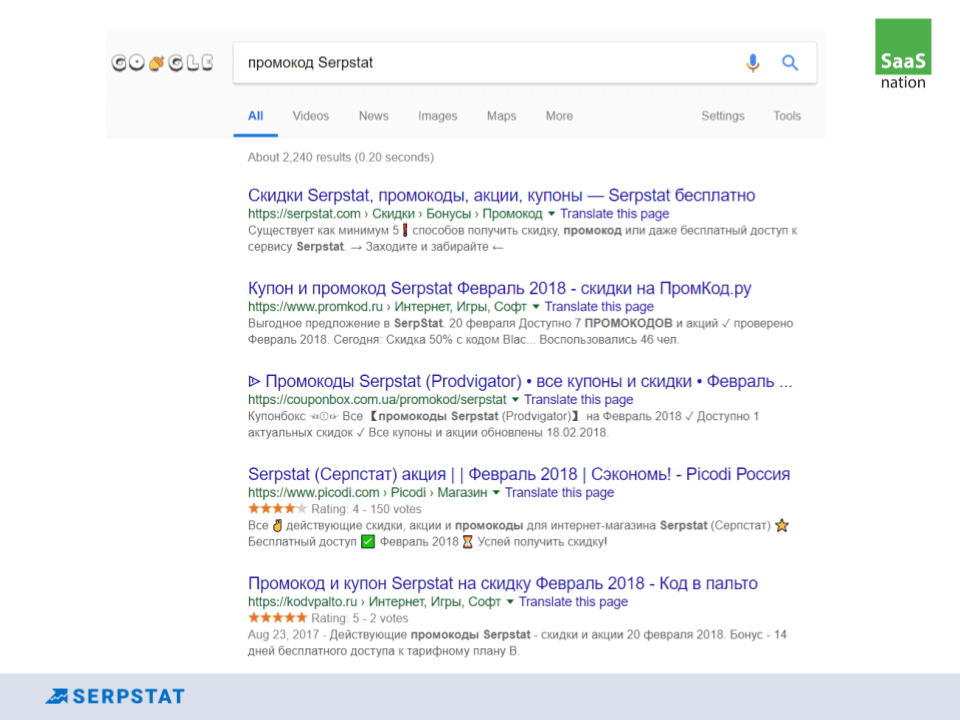Viewport: 960px width, 720px height.
Task: Click the star emoji ending Picodi snippet line
Action: [x=781, y=525]
